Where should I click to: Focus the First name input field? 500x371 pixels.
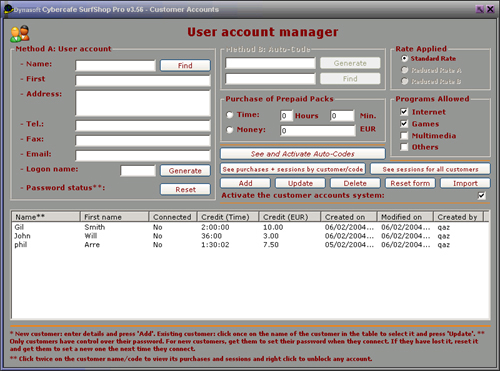pos(143,80)
